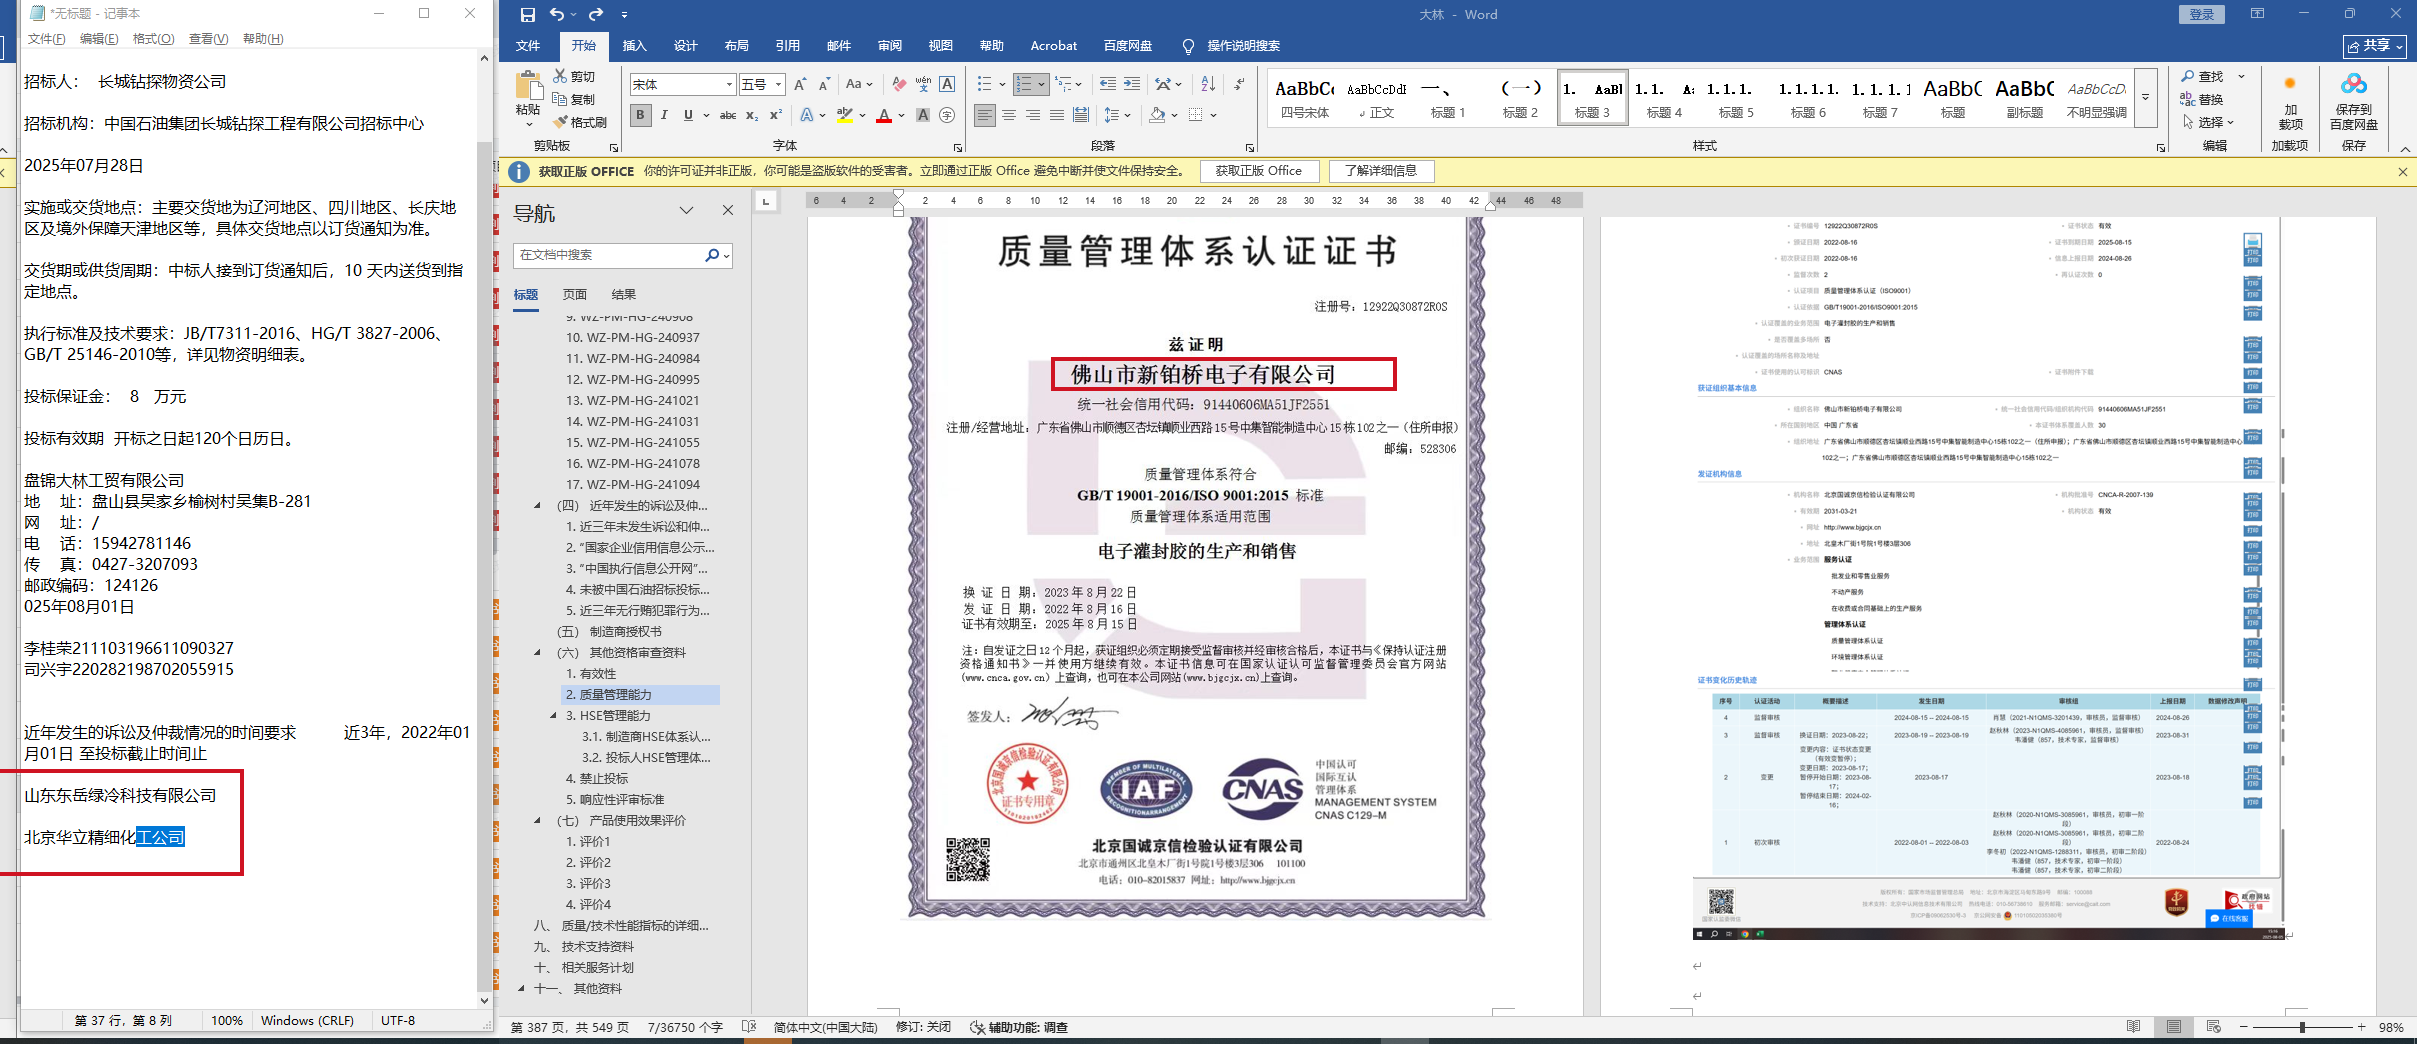Image resolution: width=2417 pixels, height=1044 pixels.
Task: Cut selection with the 剪切 scissors
Action: (x=575, y=77)
